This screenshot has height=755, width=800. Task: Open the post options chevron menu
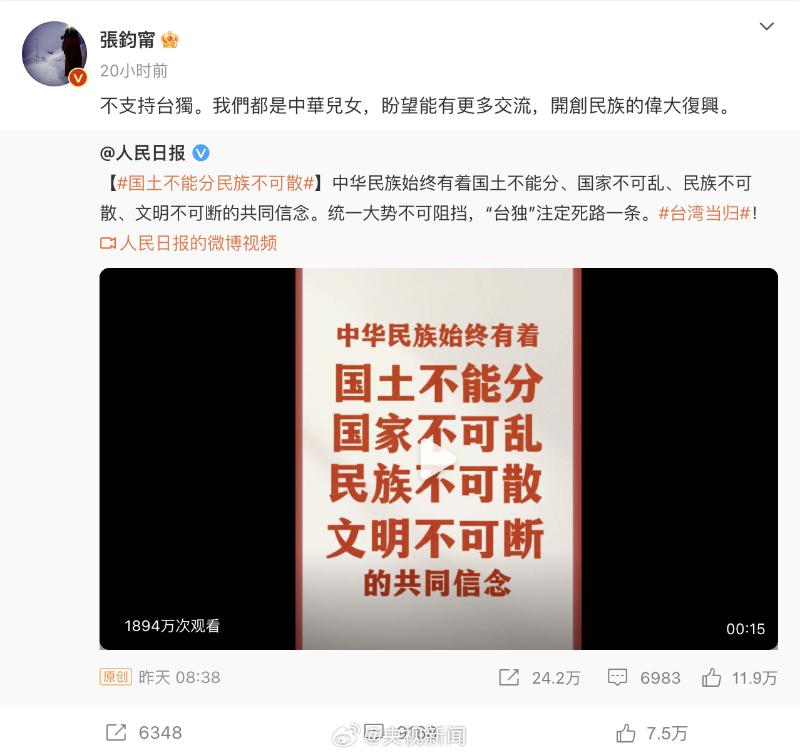click(766, 26)
